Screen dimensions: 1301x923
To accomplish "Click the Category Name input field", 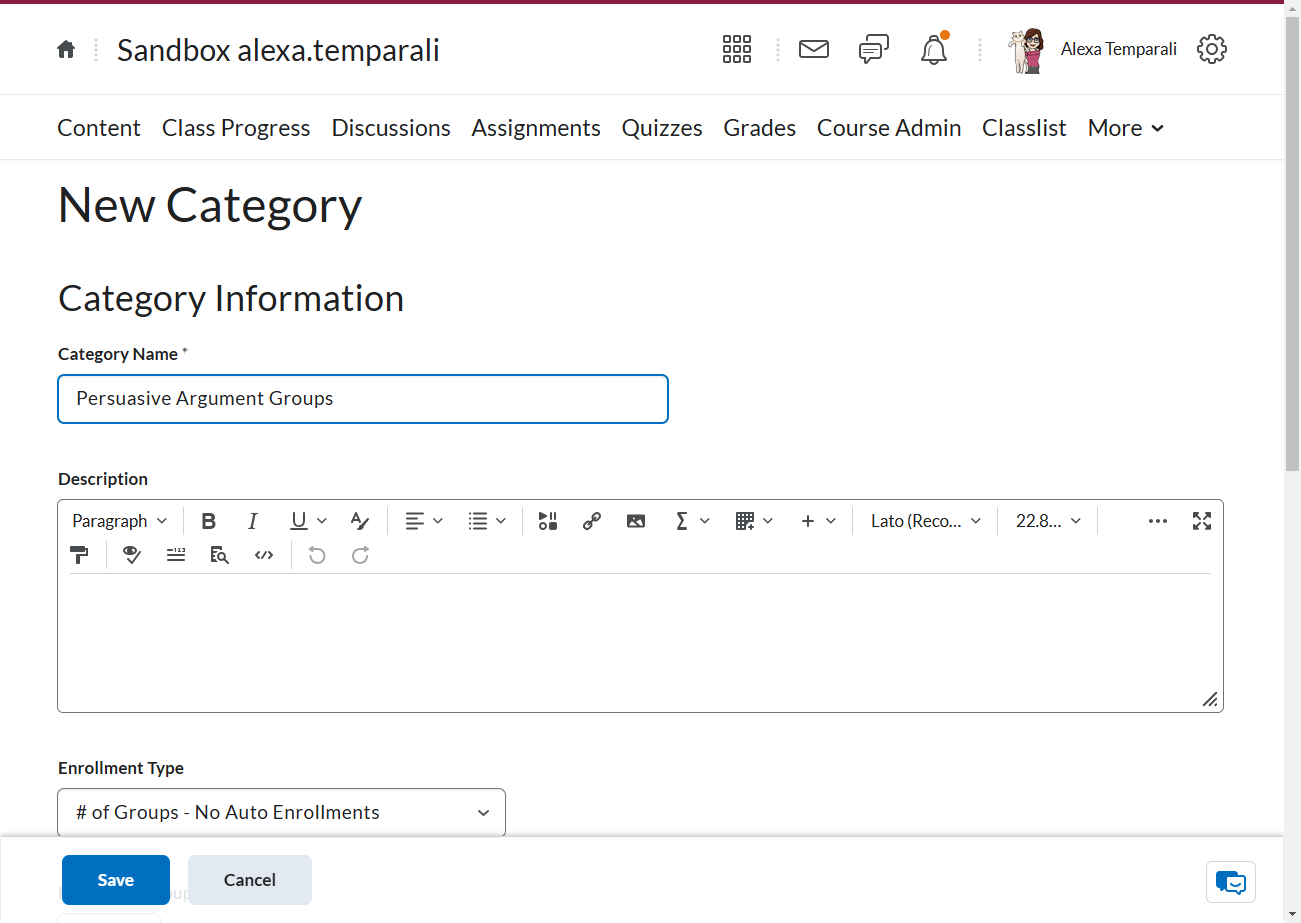I will tap(363, 399).
